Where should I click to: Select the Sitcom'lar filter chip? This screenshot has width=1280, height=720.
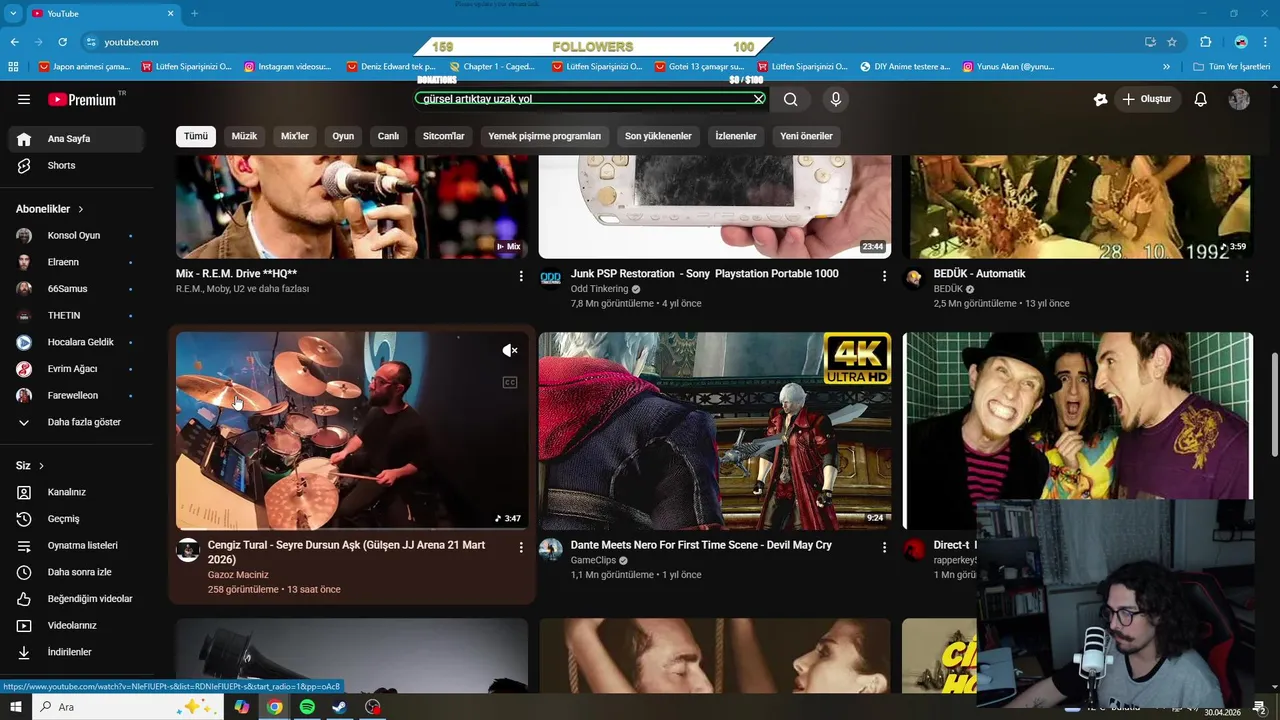[444, 136]
